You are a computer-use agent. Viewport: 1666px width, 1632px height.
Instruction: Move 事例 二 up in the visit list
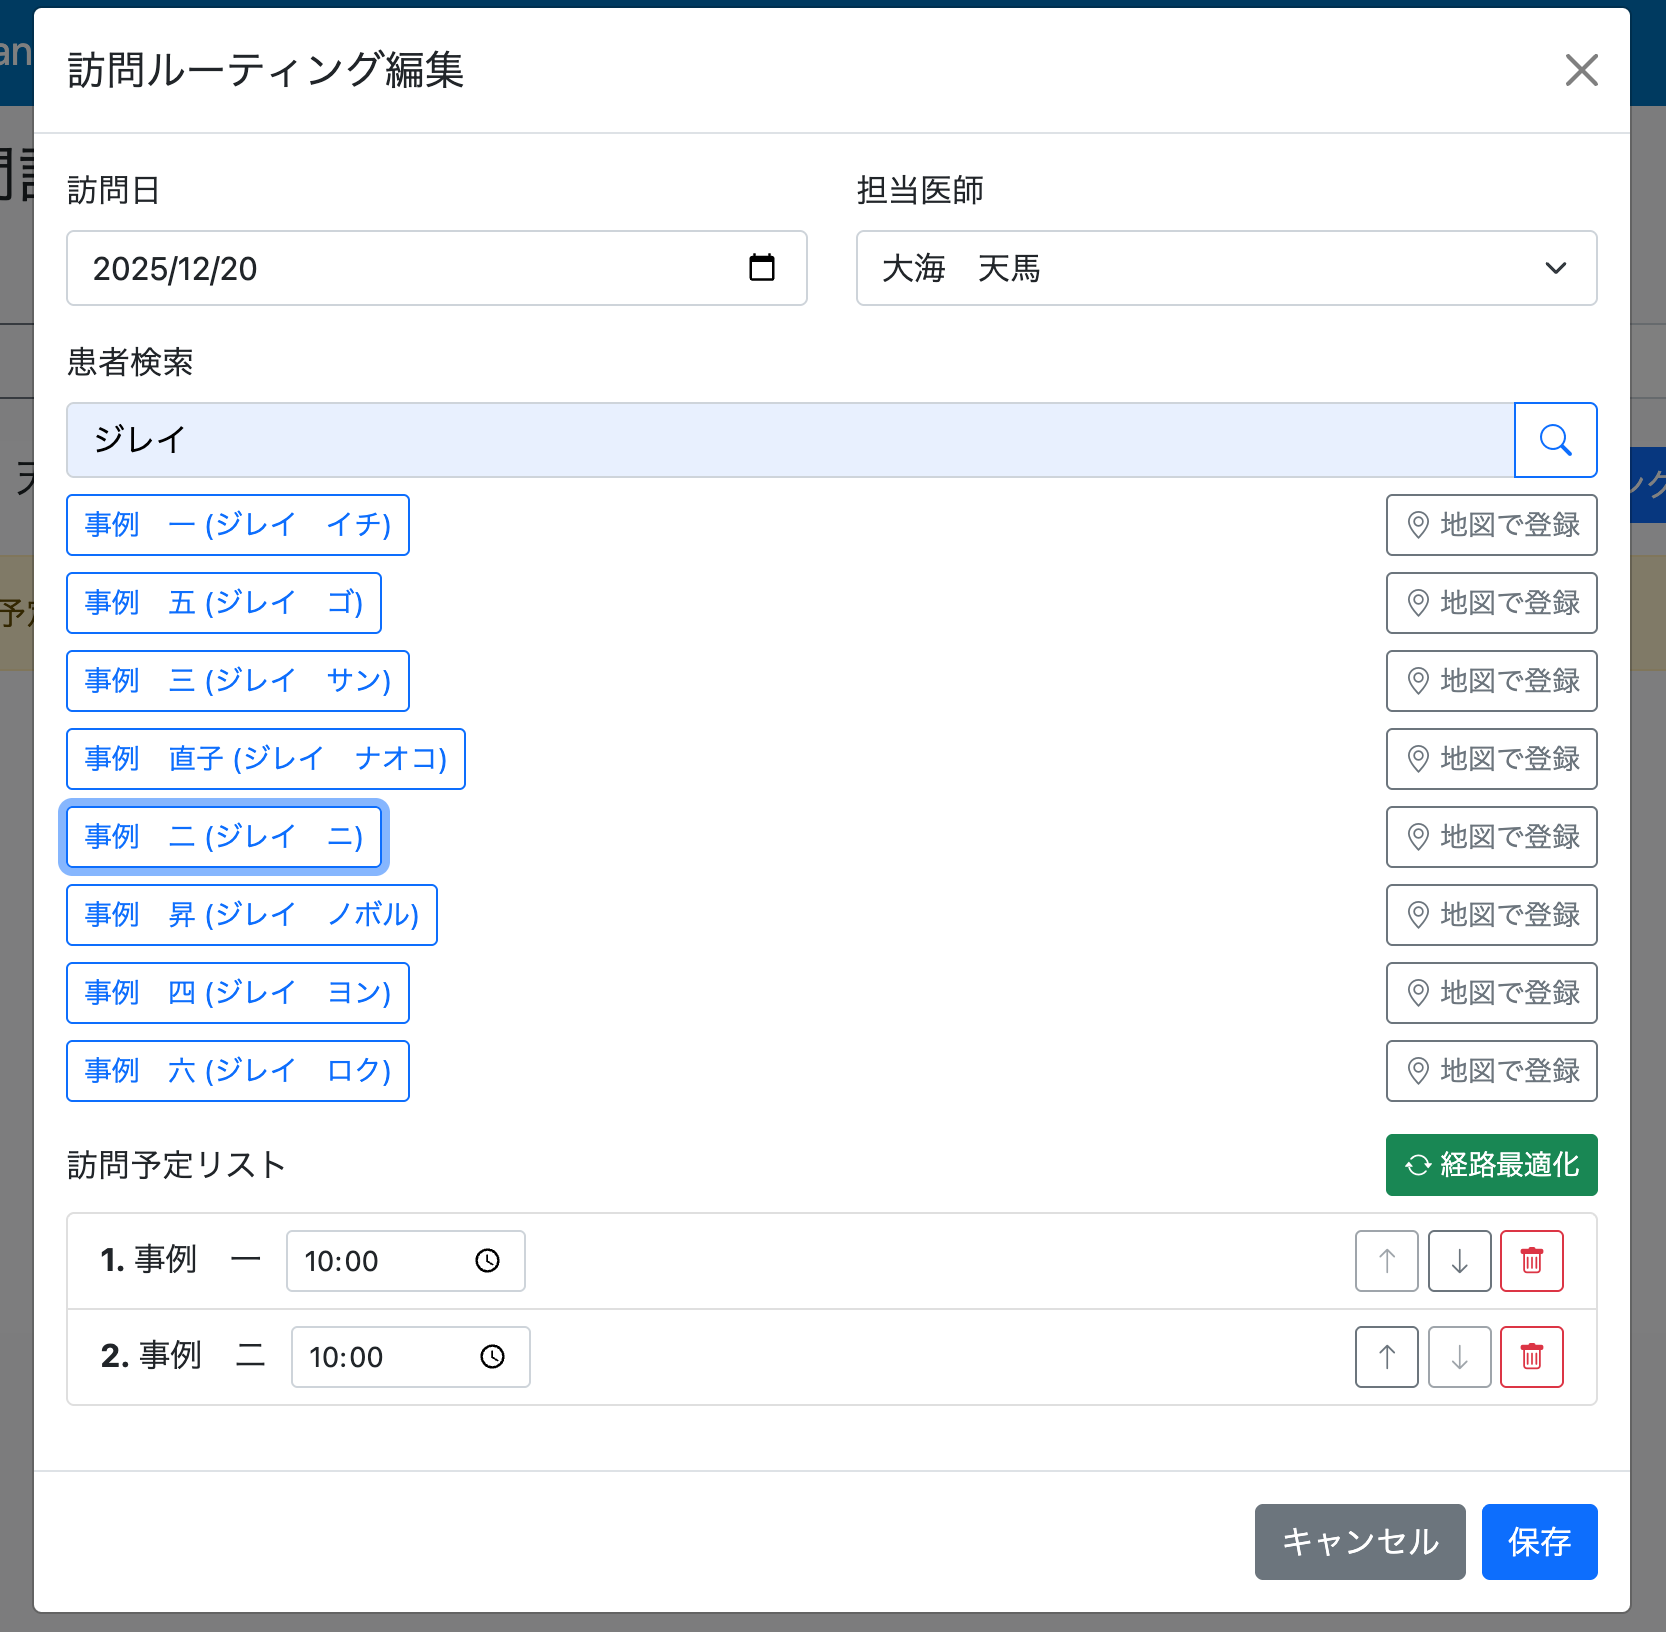(1386, 1357)
